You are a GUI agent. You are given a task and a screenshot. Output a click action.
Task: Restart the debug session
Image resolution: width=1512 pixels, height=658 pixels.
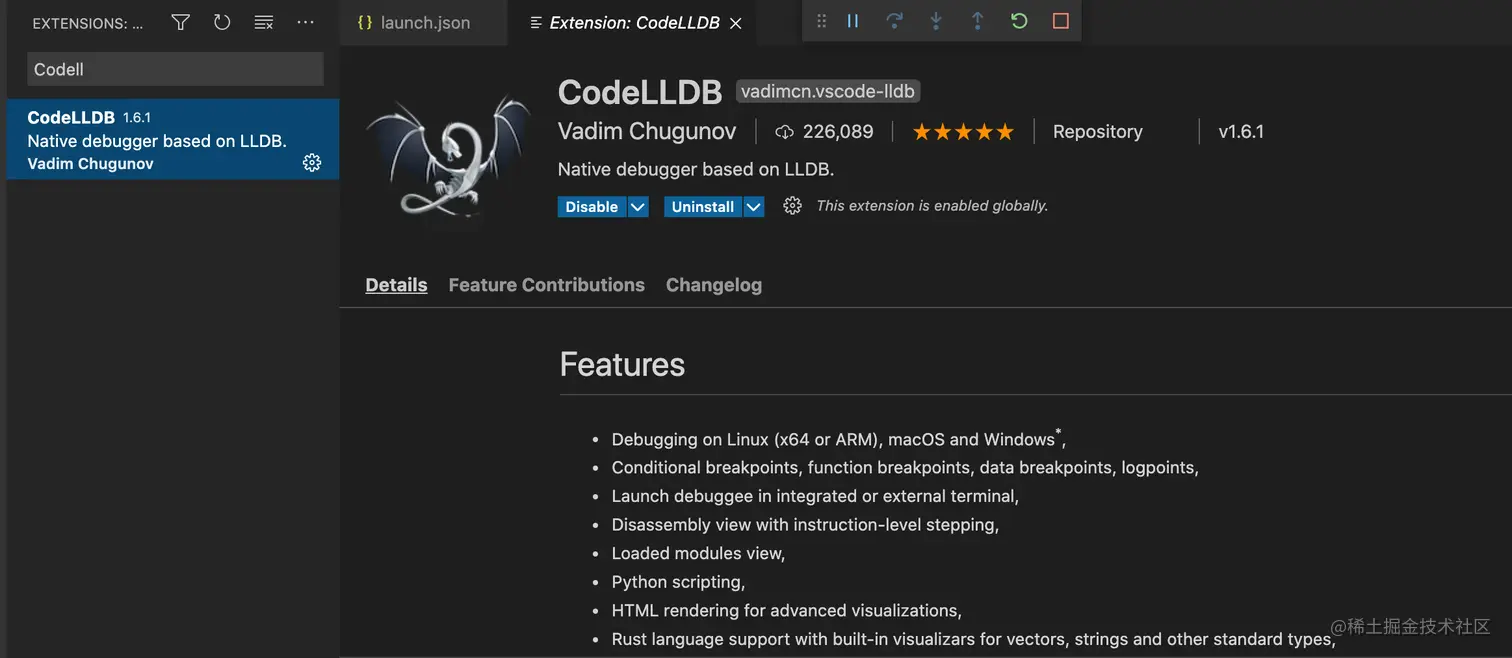click(1019, 21)
